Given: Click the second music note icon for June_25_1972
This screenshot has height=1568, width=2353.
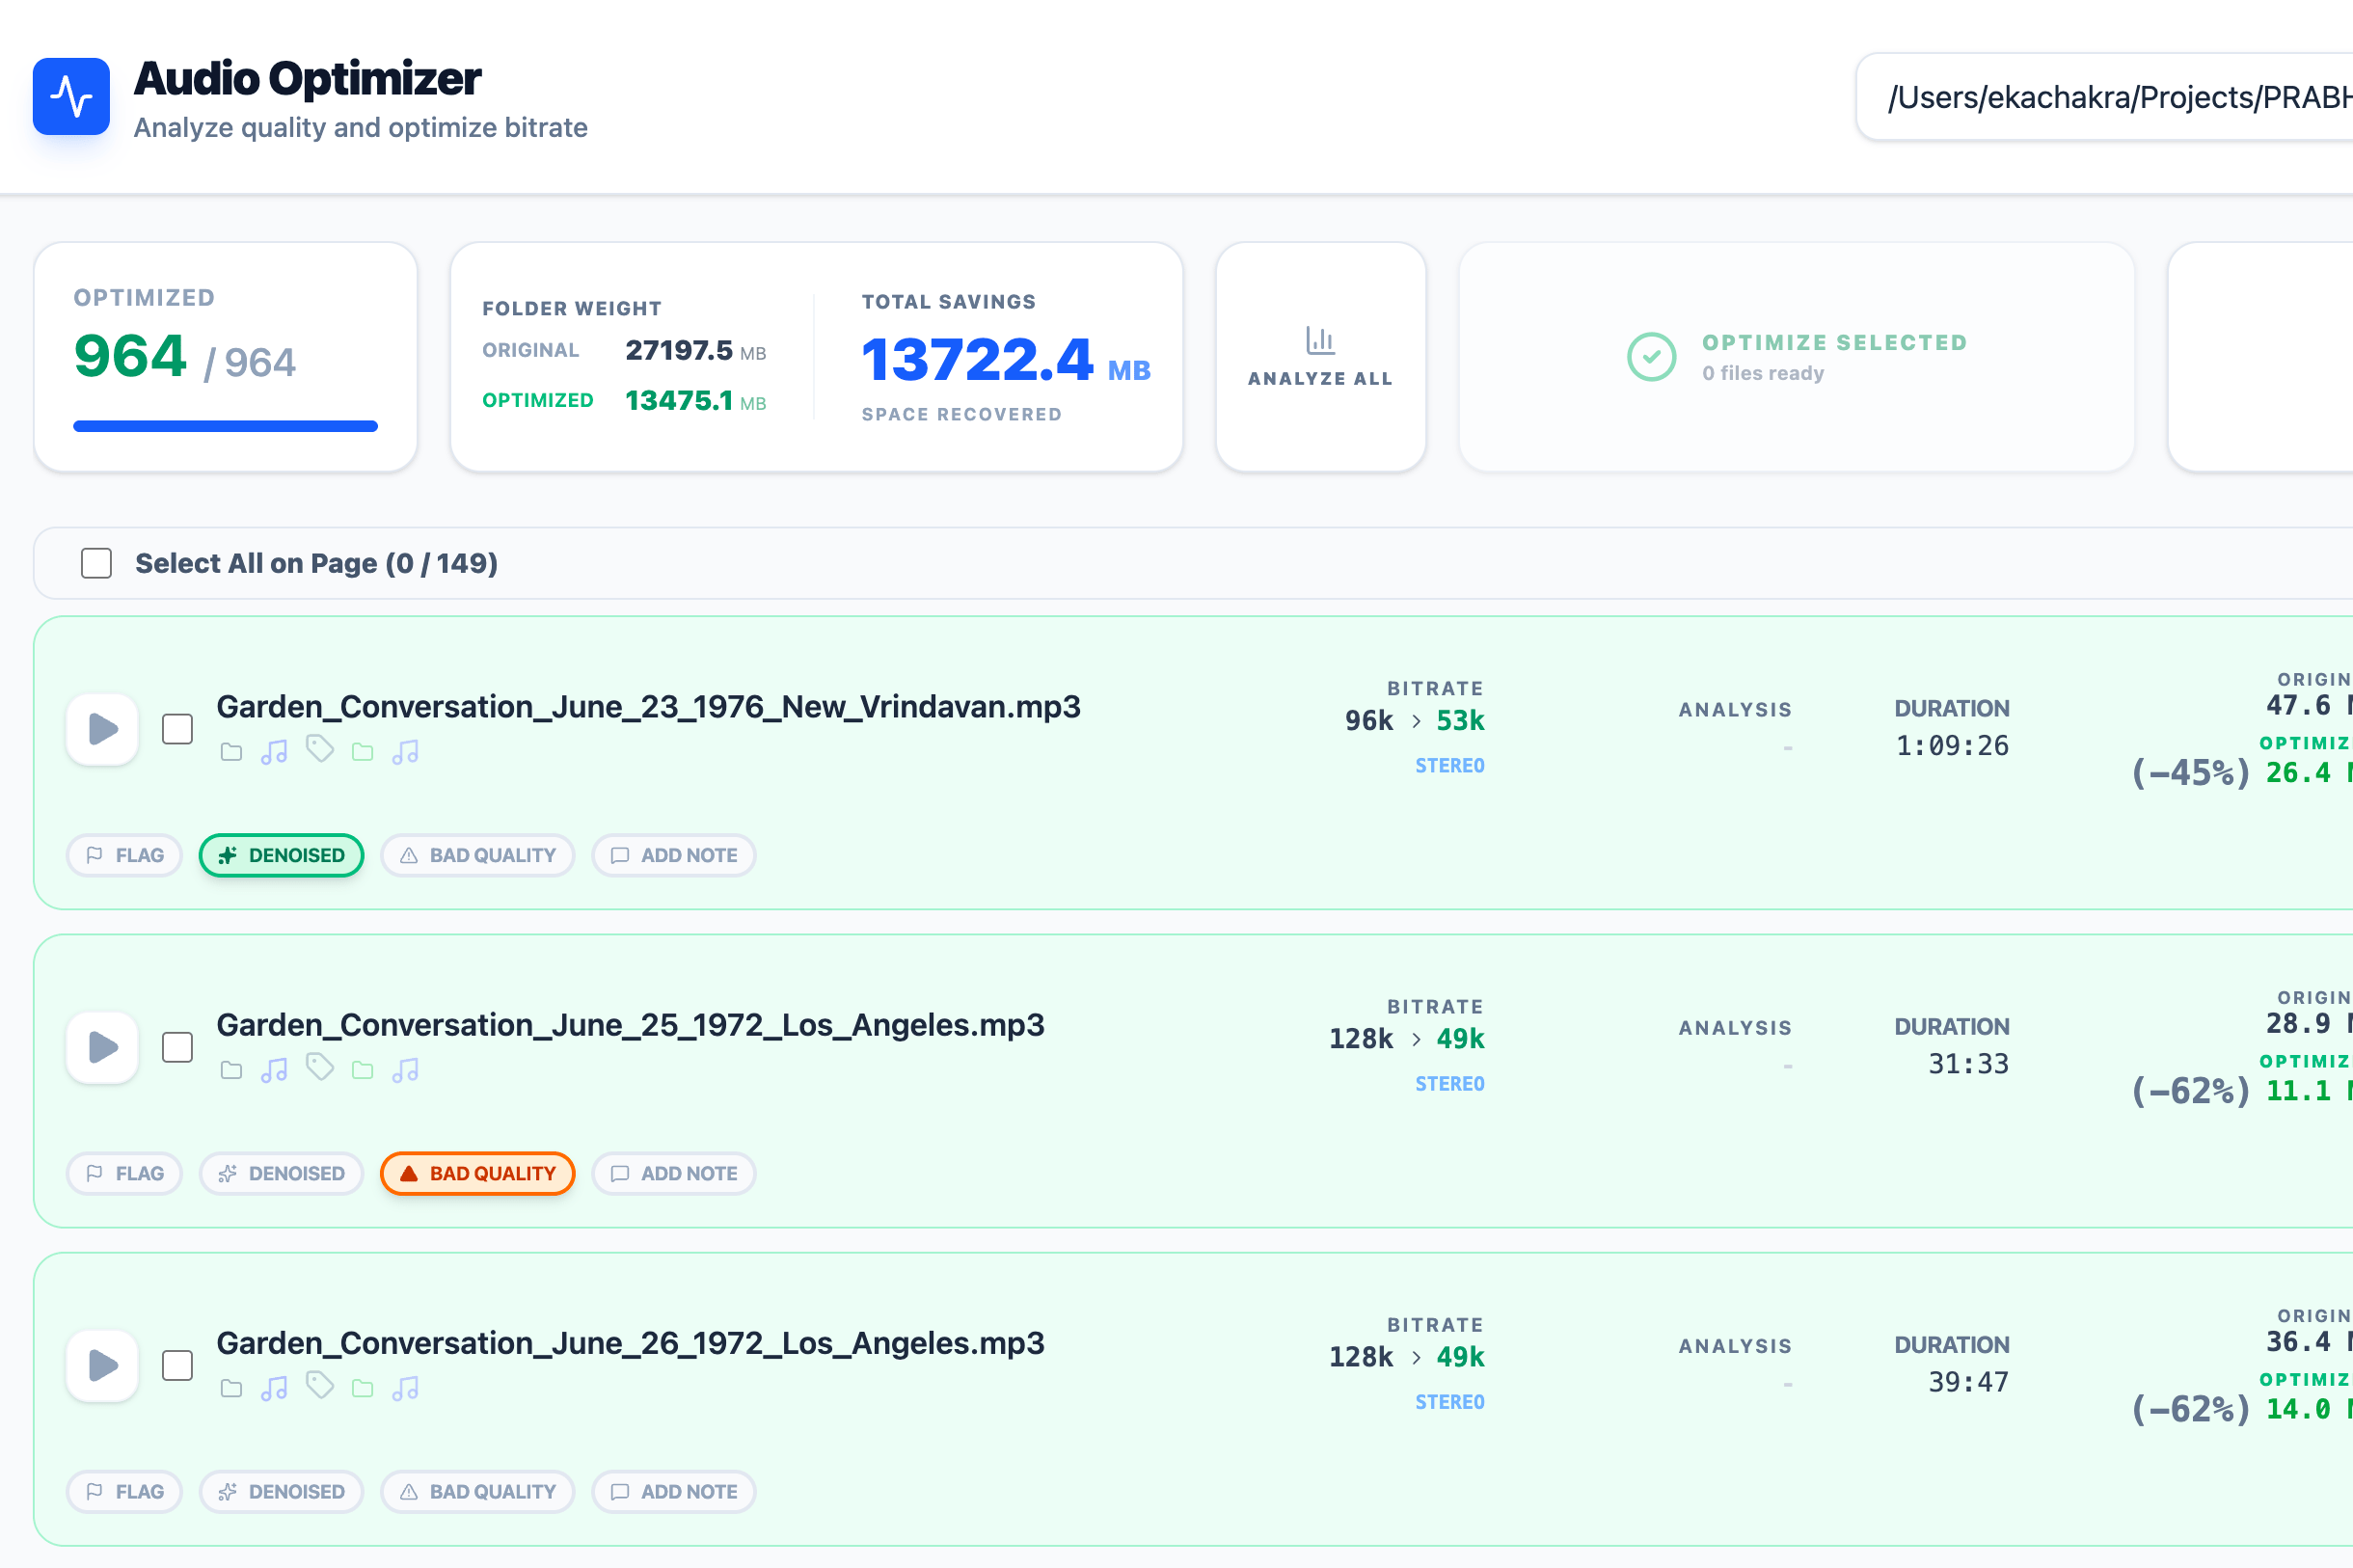Looking at the screenshot, I should [x=404, y=1069].
